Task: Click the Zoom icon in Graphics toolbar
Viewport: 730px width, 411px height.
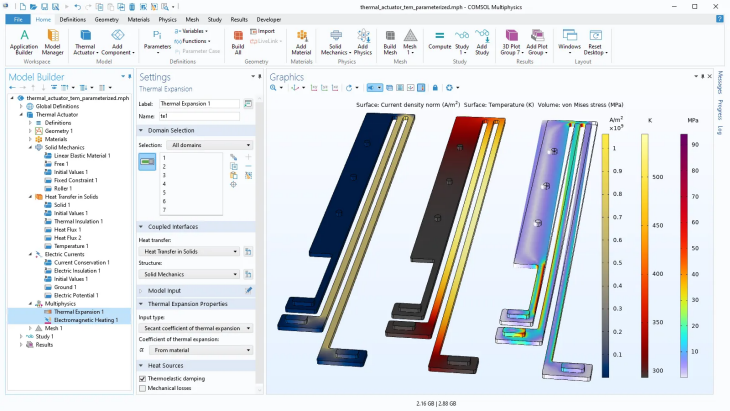Action: click(x=273, y=88)
